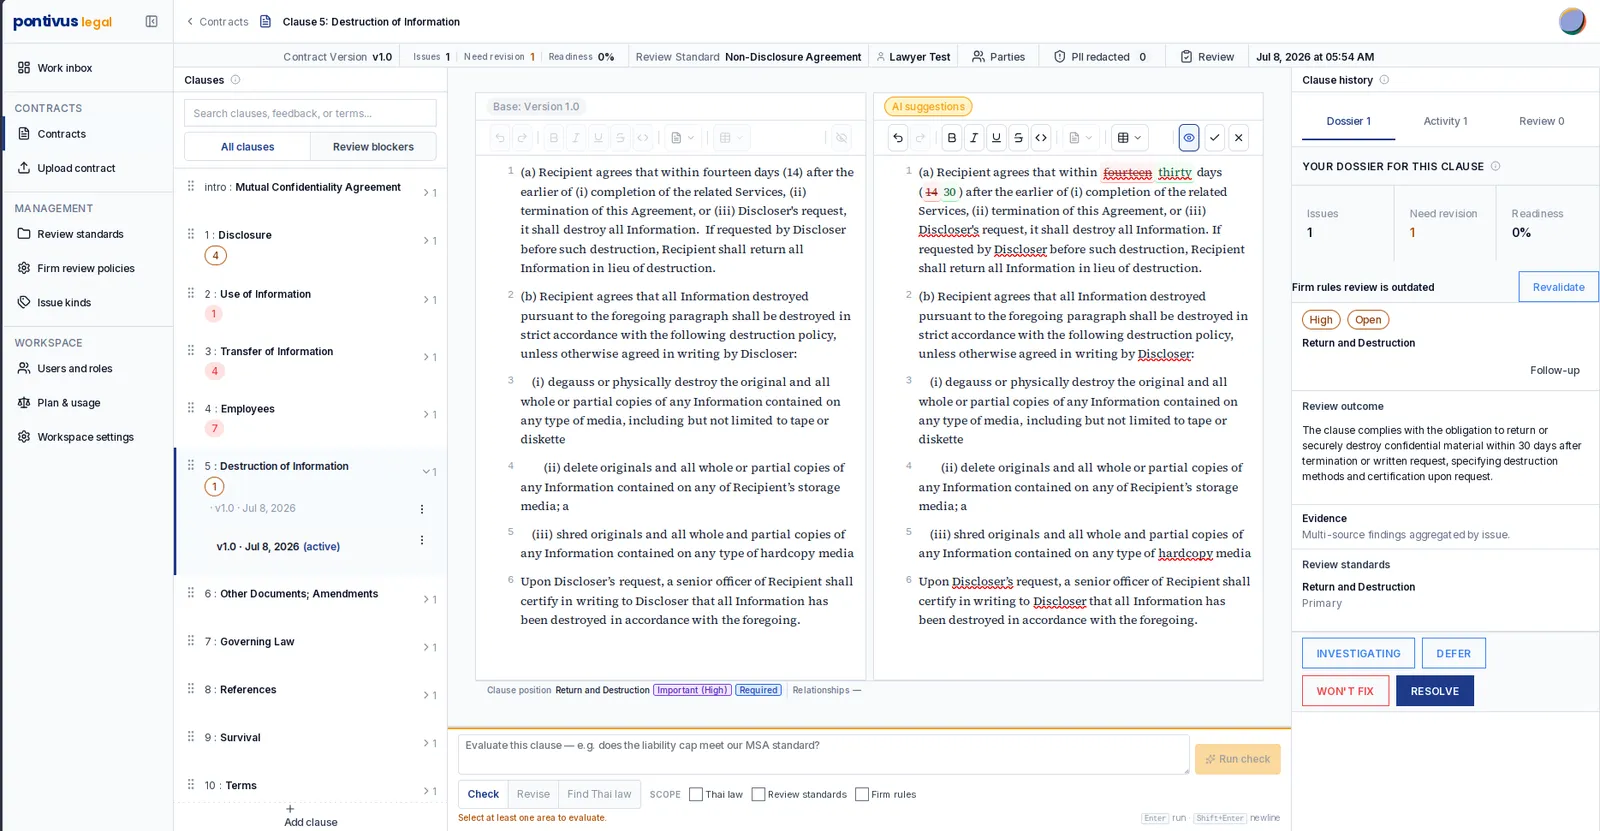Open Firm review policies
This screenshot has width=1600, height=831.
pos(86,268)
